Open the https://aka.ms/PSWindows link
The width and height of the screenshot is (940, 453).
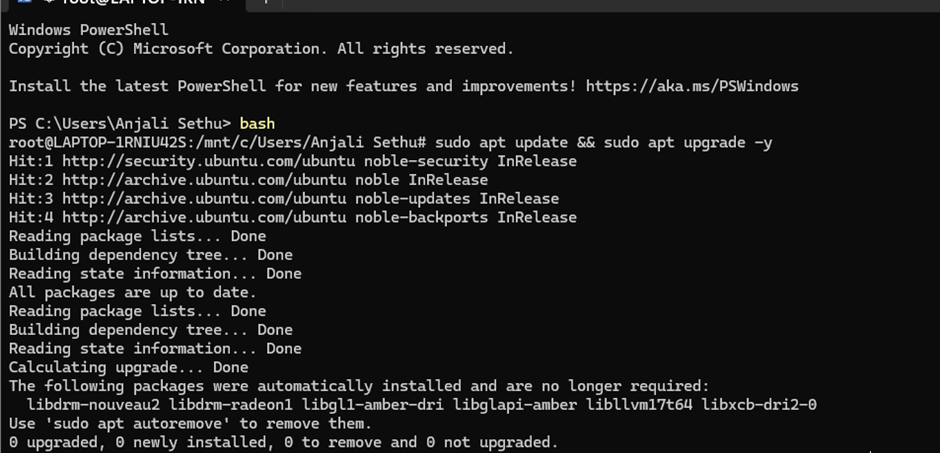[692, 86]
